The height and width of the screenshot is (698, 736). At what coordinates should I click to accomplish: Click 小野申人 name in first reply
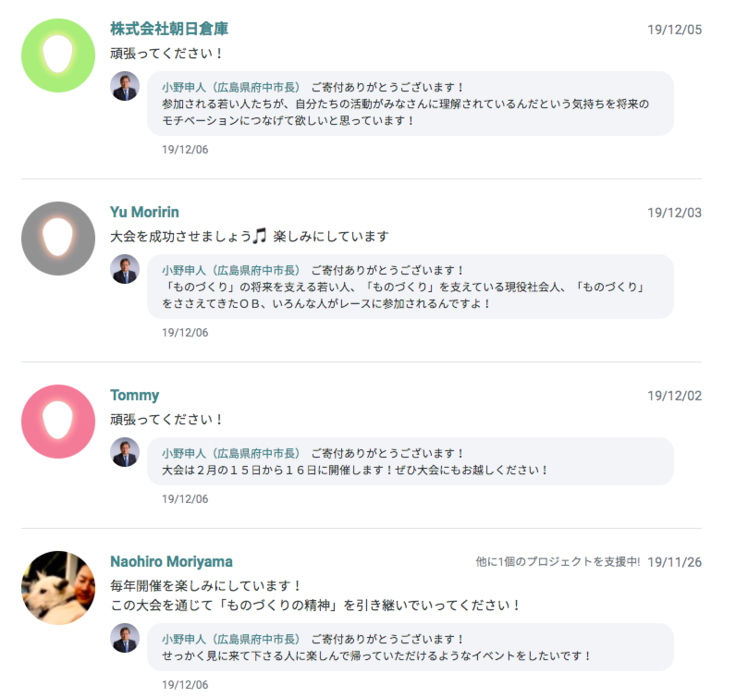tap(230, 87)
